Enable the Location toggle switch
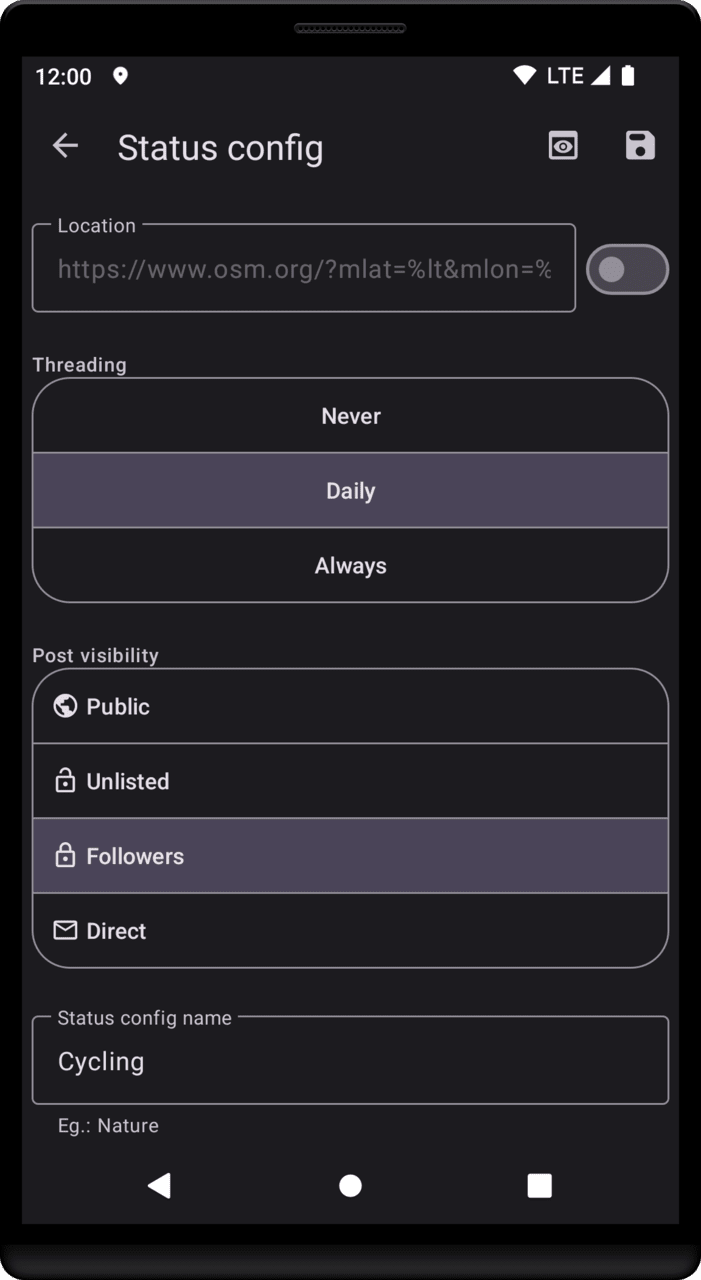 627,269
